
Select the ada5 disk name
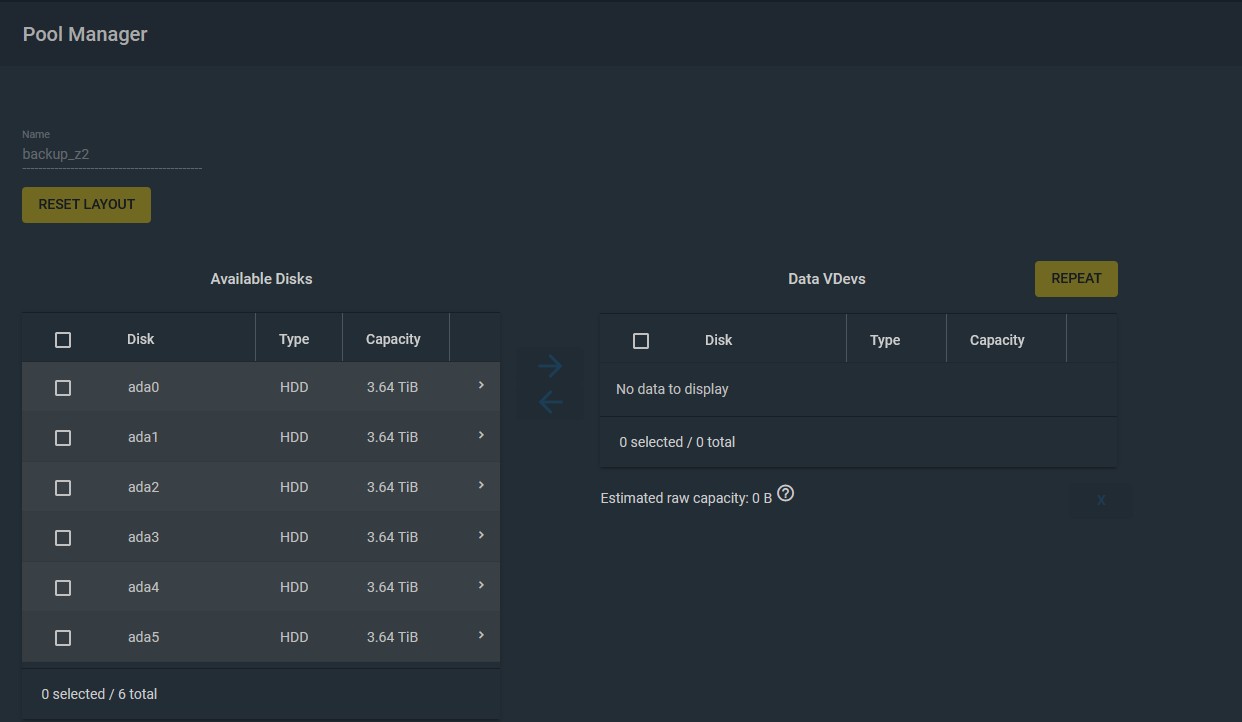click(x=143, y=637)
